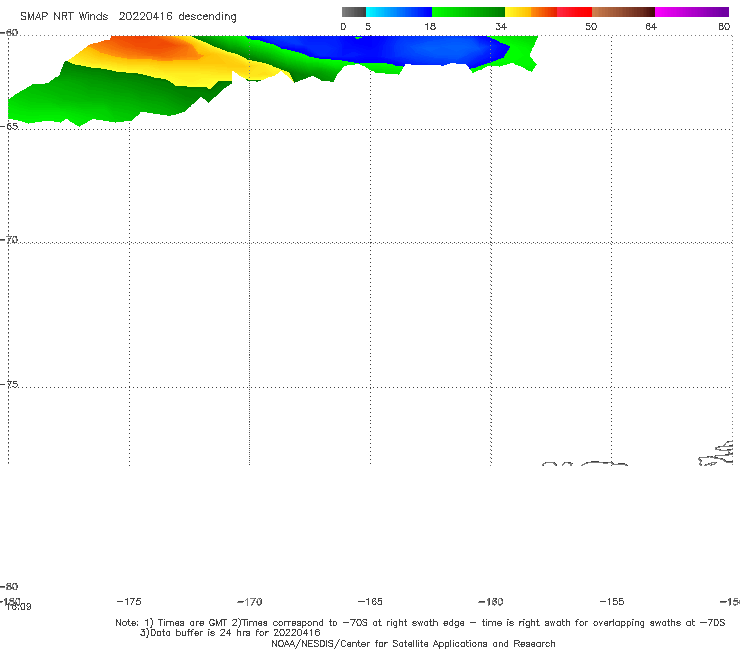
Task: Click the latitude label -75
Action: (9, 384)
